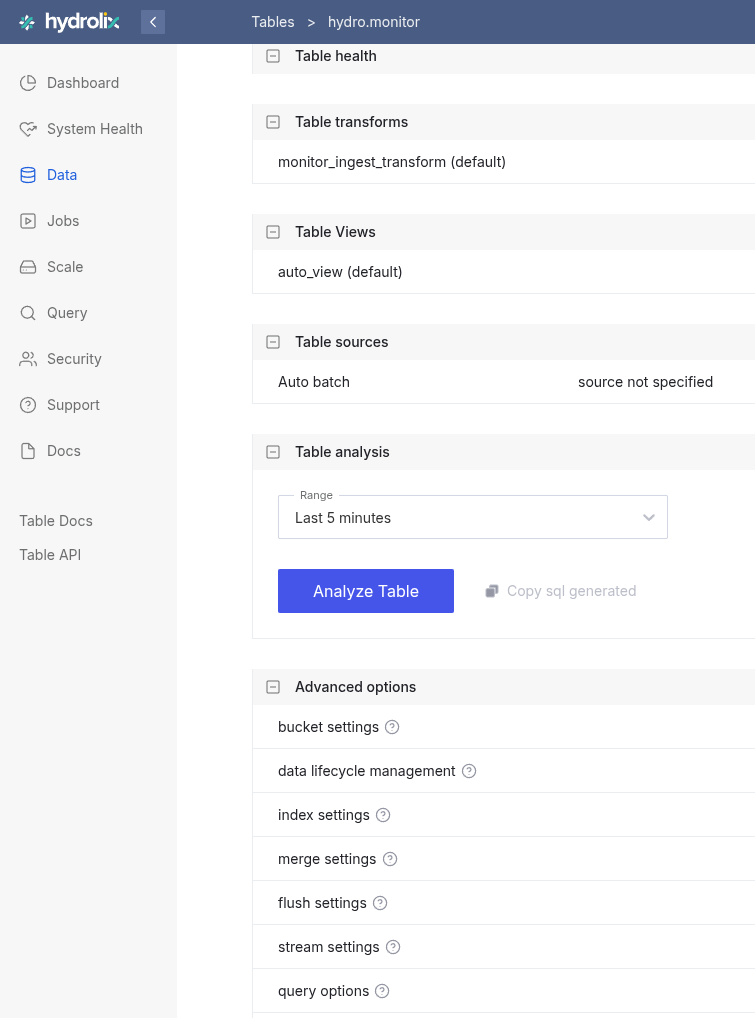Open the Range time dropdown
Screen dimensions: 755x1018
pos(472,517)
